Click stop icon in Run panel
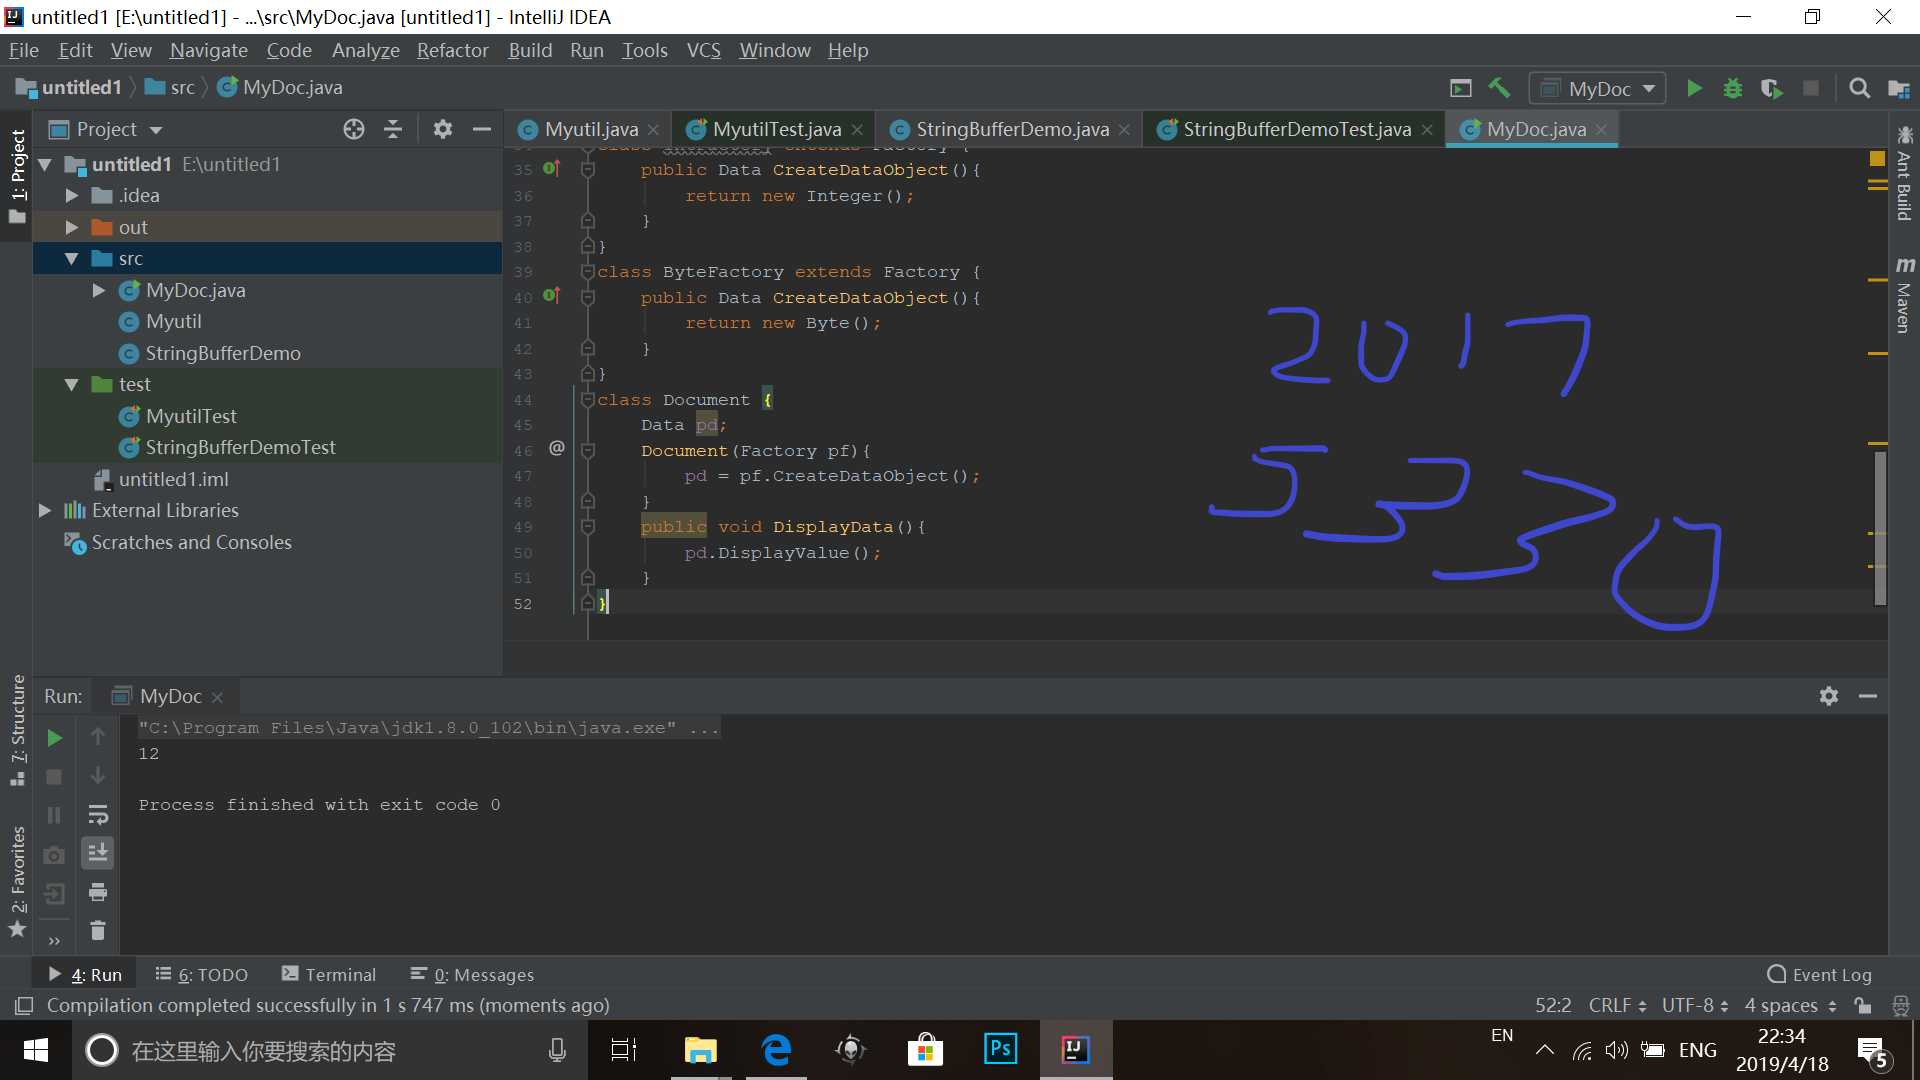The image size is (1920, 1080). coord(55,777)
